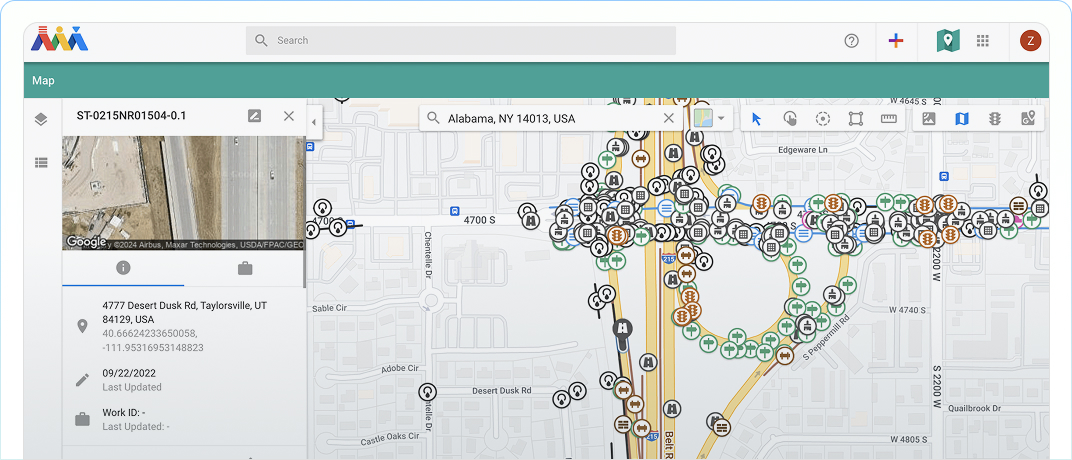Click the pencil icon beside 09/22/2022
Screen dimensions: 1072x460
pos(82,379)
